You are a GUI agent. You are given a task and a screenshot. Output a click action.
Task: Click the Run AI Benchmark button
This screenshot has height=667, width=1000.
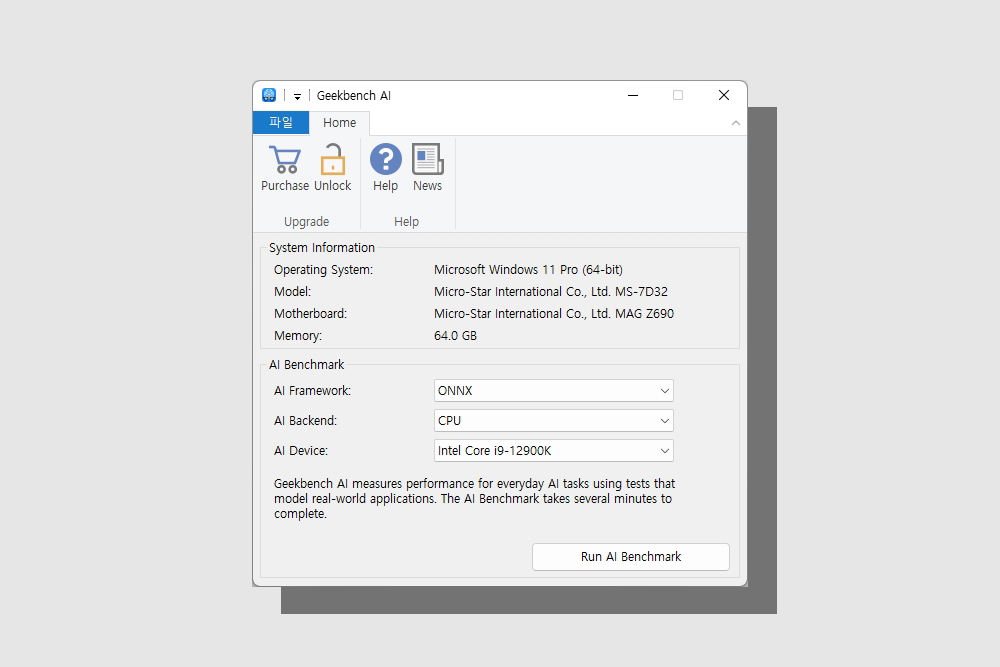point(631,557)
